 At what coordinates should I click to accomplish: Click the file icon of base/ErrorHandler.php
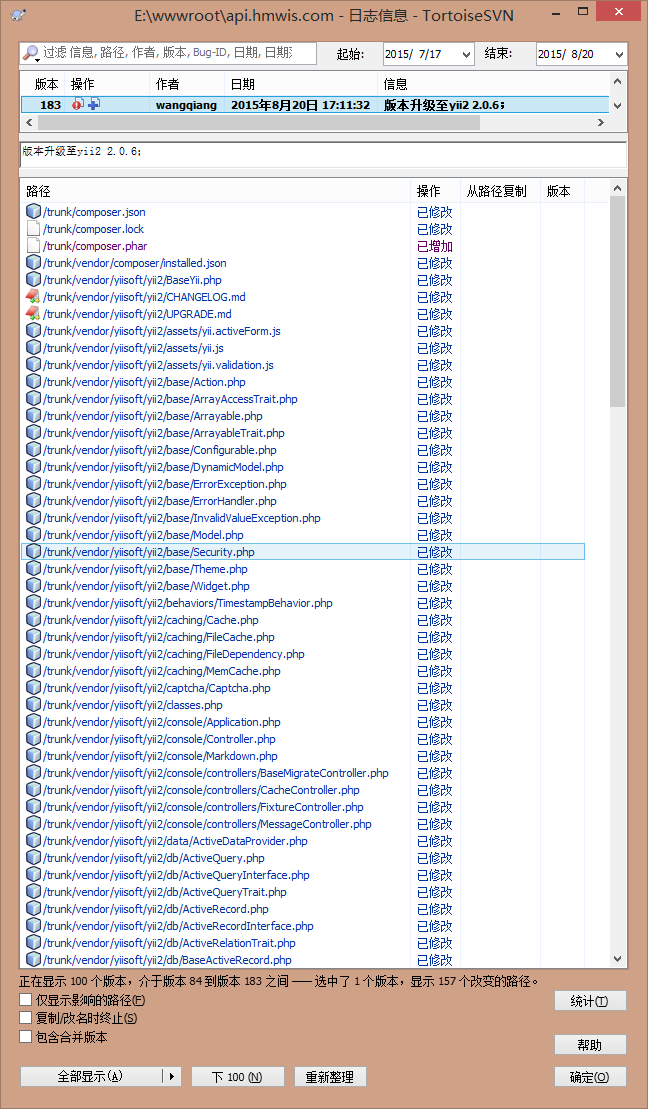click(33, 501)
